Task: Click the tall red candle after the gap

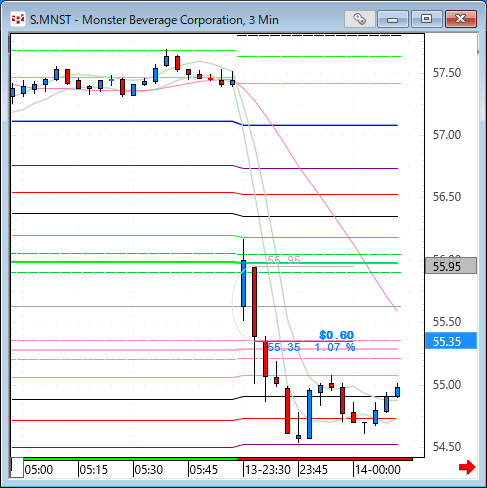Action: [255, 302]
